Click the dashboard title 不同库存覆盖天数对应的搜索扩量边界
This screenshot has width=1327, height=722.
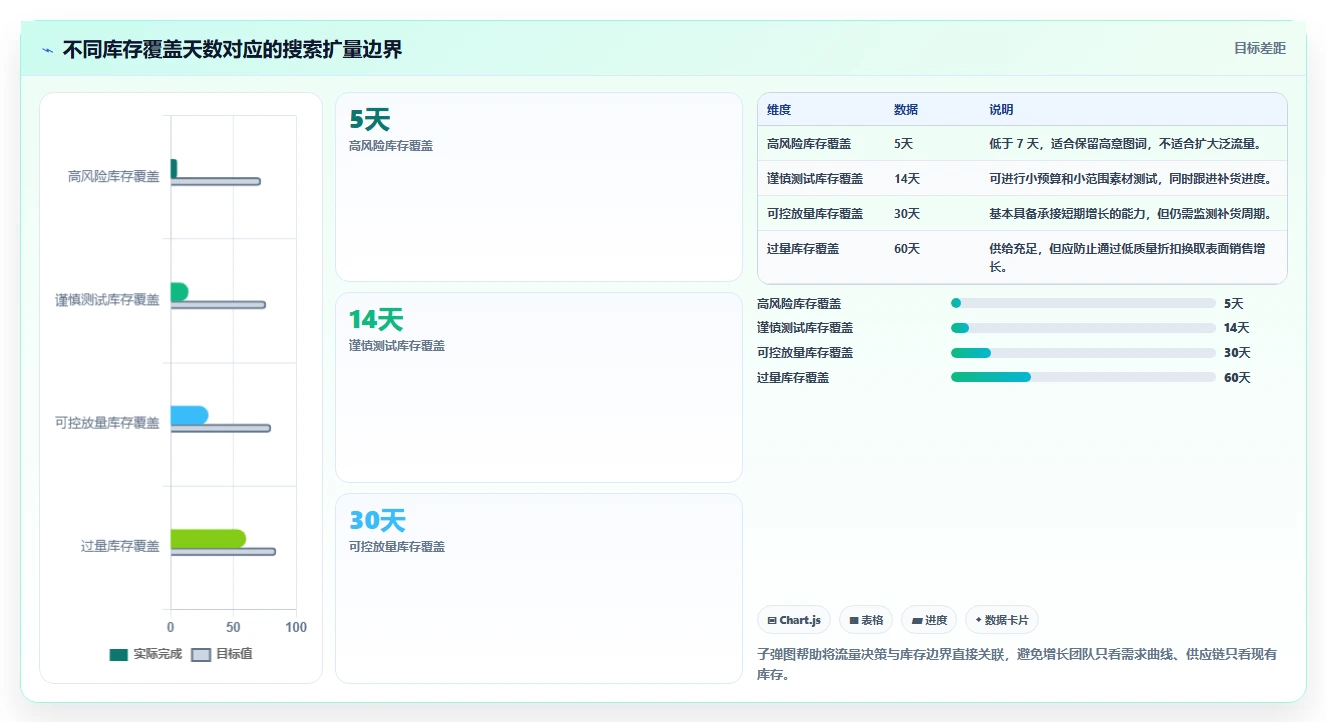(233, 50)
